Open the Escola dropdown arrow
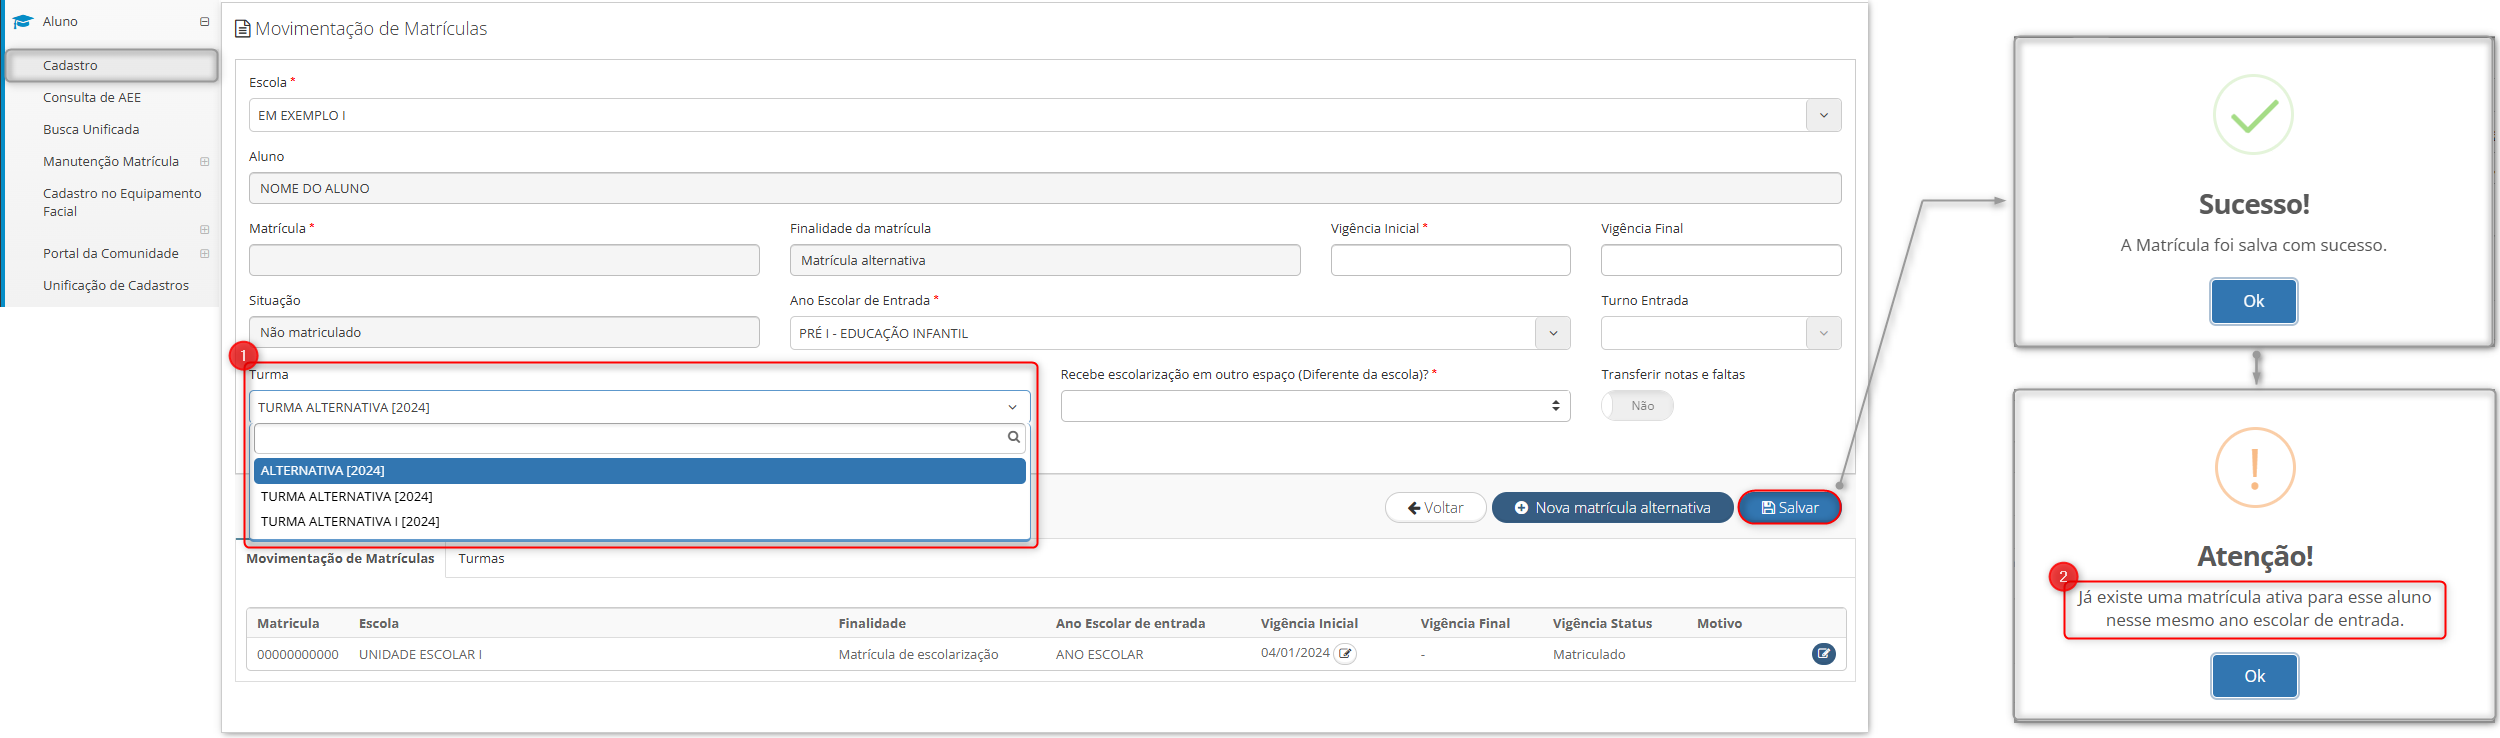The image size is (2500, 738). point(1823,115)
